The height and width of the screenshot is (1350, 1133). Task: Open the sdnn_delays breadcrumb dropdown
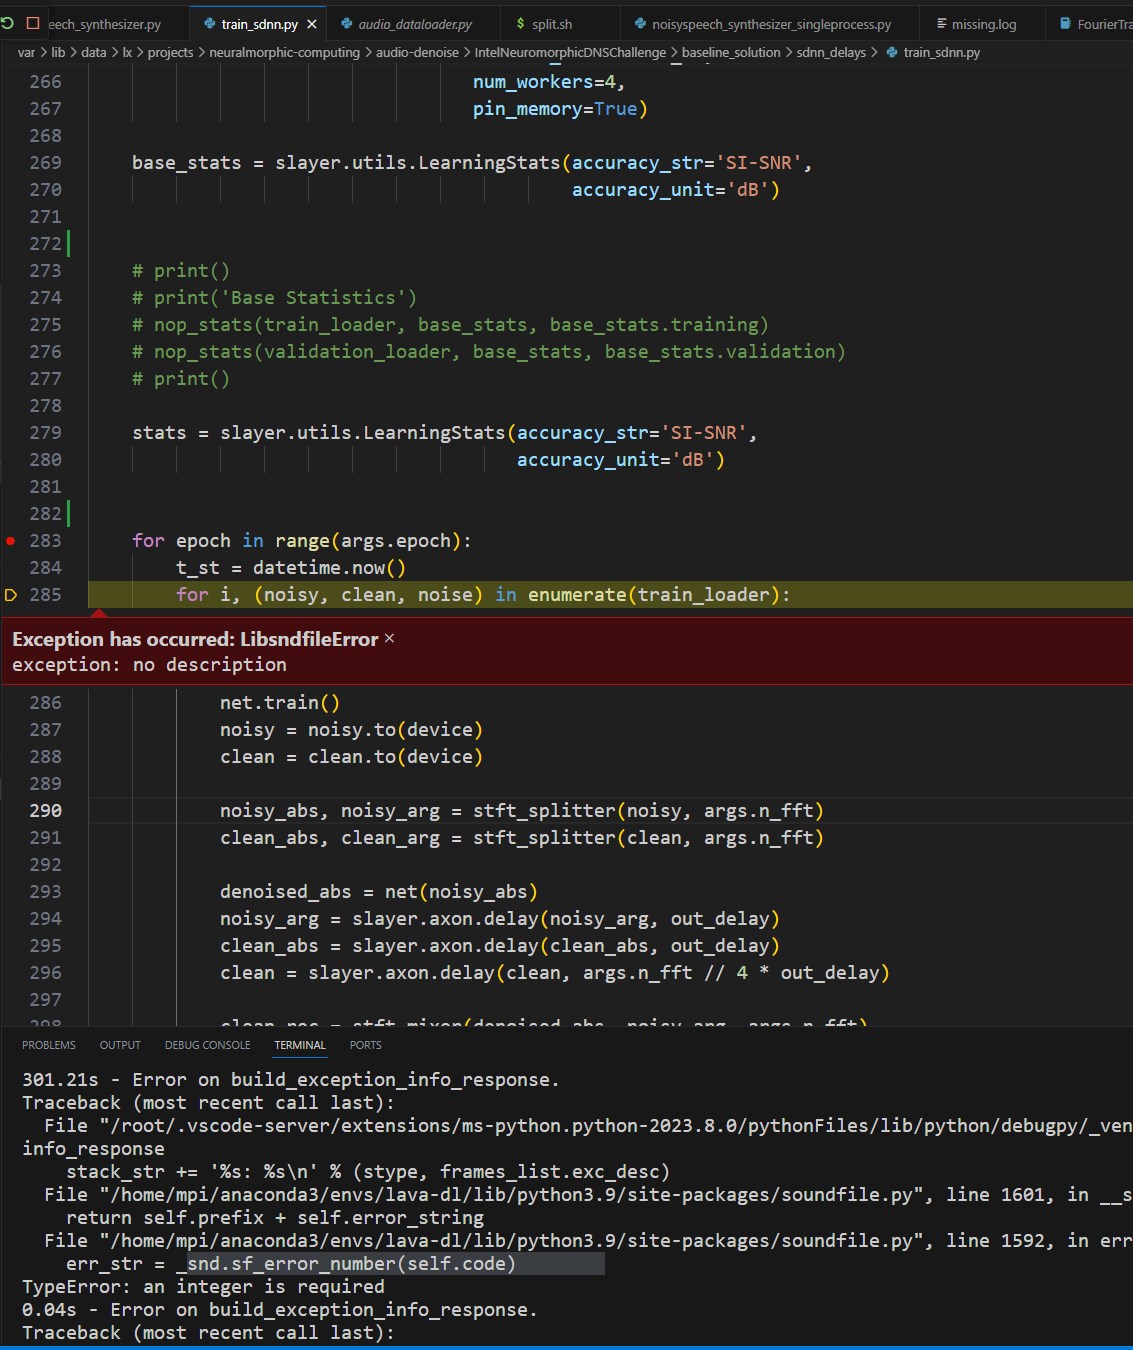coord(830,52)
